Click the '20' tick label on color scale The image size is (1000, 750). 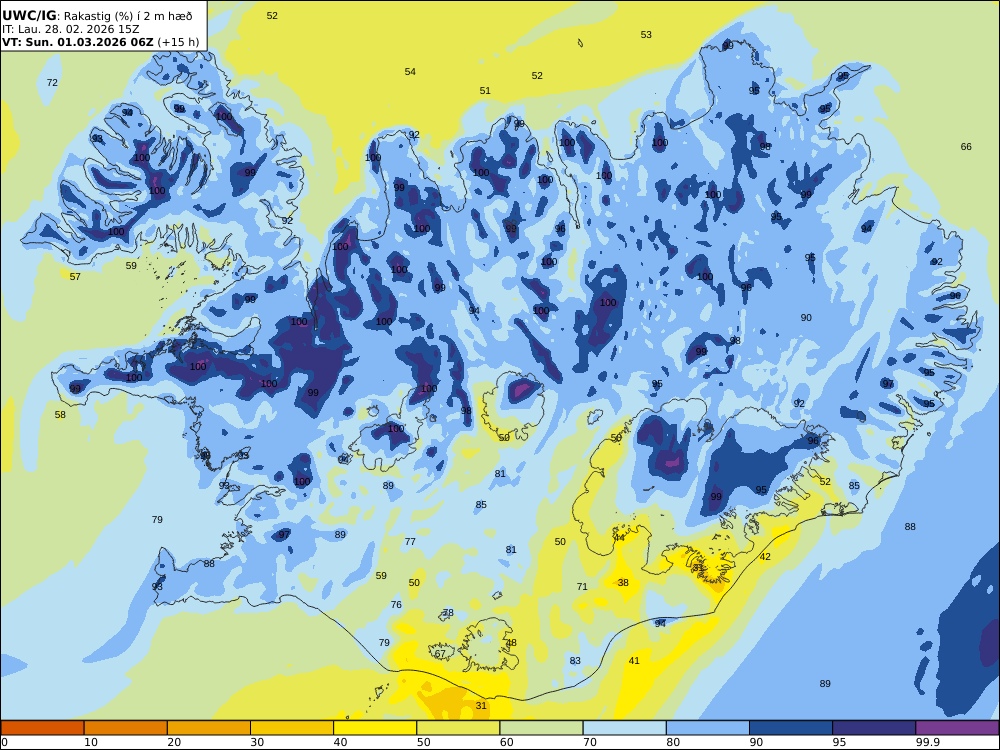pos(174,742)
